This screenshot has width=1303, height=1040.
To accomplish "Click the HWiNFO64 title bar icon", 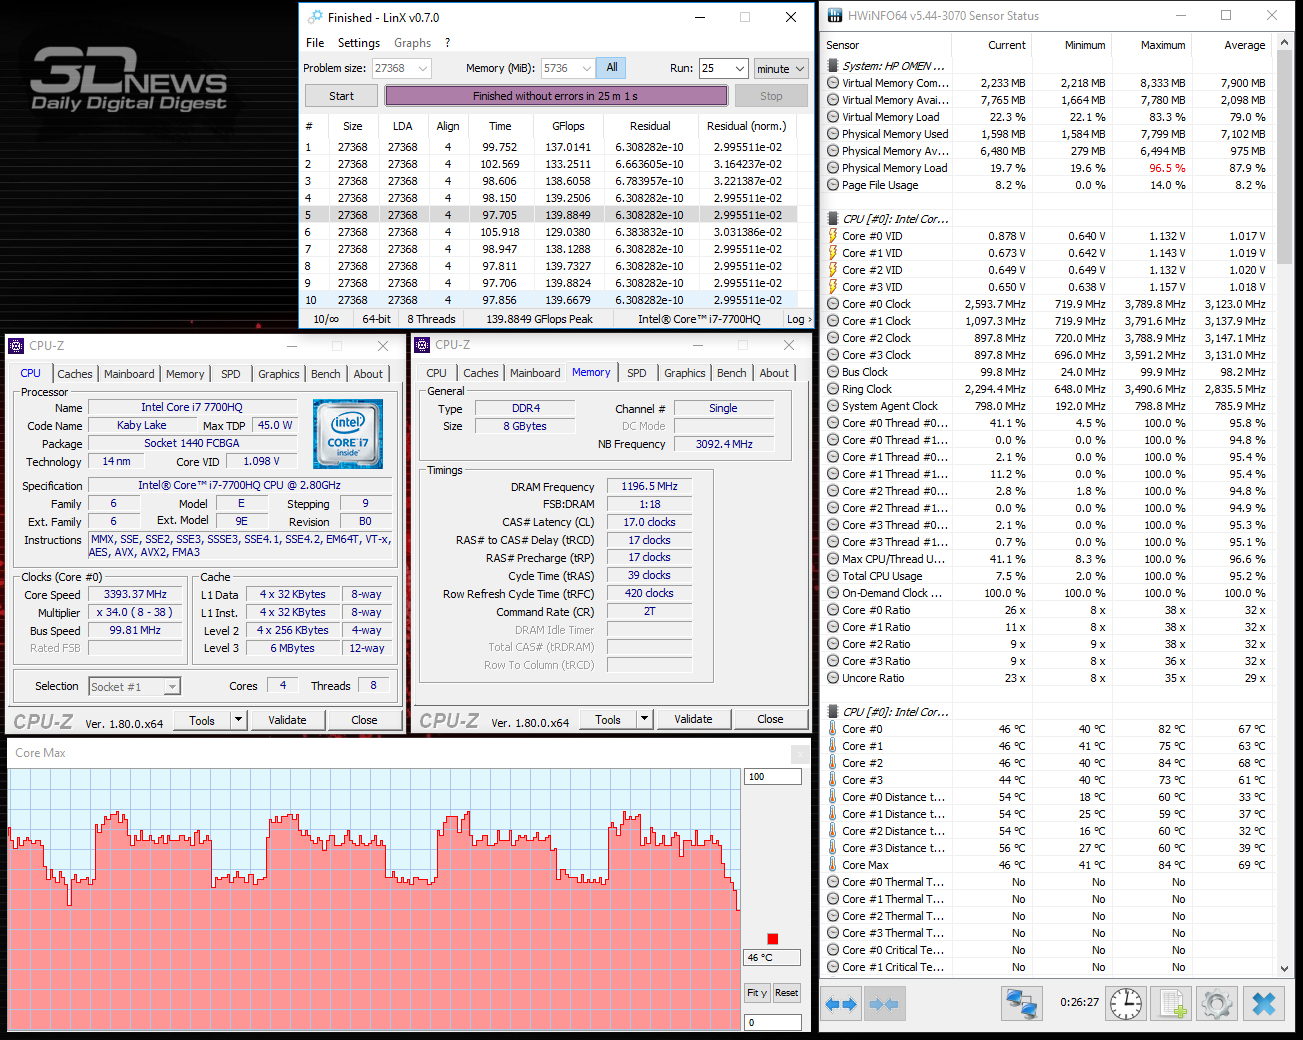I will pyautogui.click(x=834, y=15).
